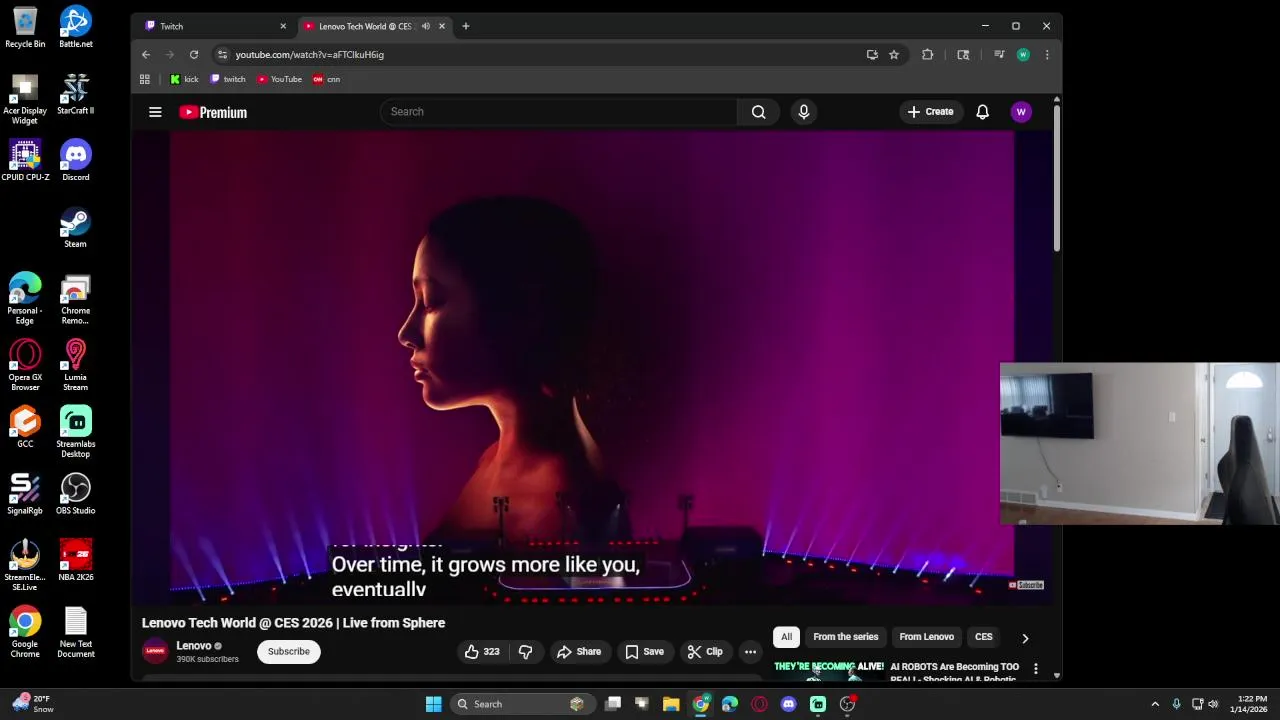Start voice search with the microphone icon

pos(803,112)
